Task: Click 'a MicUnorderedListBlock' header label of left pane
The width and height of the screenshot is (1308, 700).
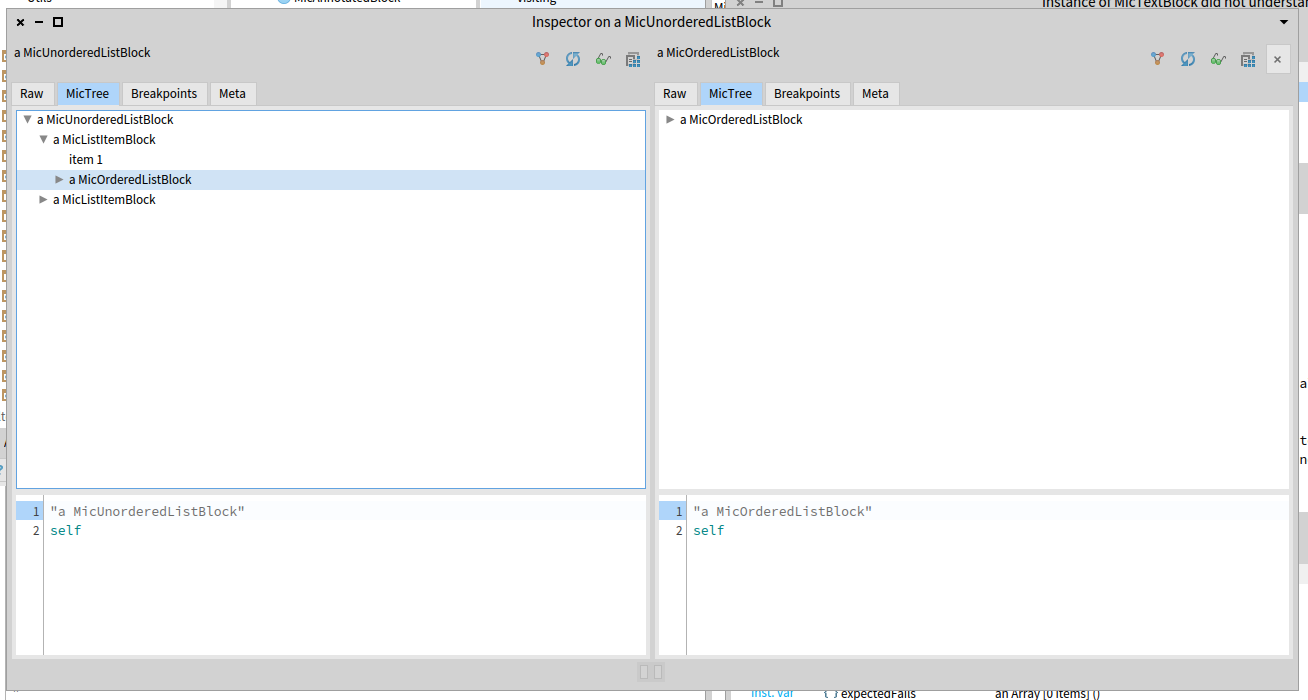Action: (x=82, y=52)
